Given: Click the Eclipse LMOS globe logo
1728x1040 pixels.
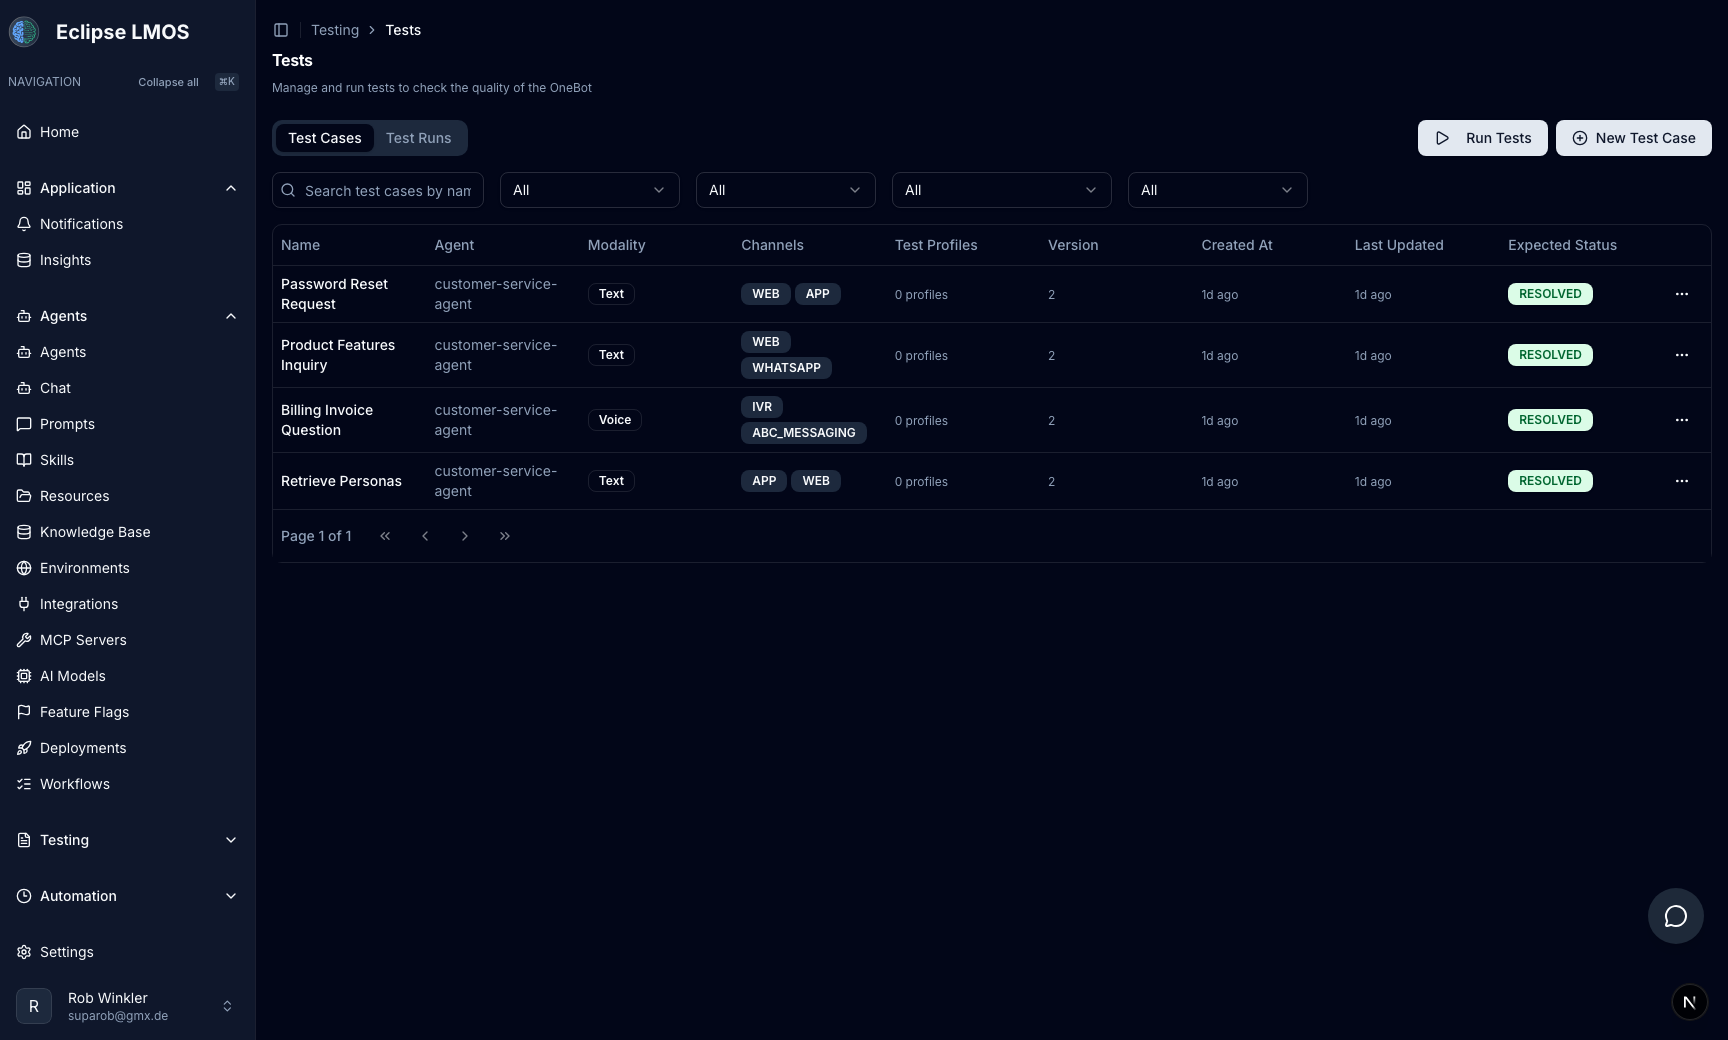Looking at the screenshot, I should click(24, 32).
